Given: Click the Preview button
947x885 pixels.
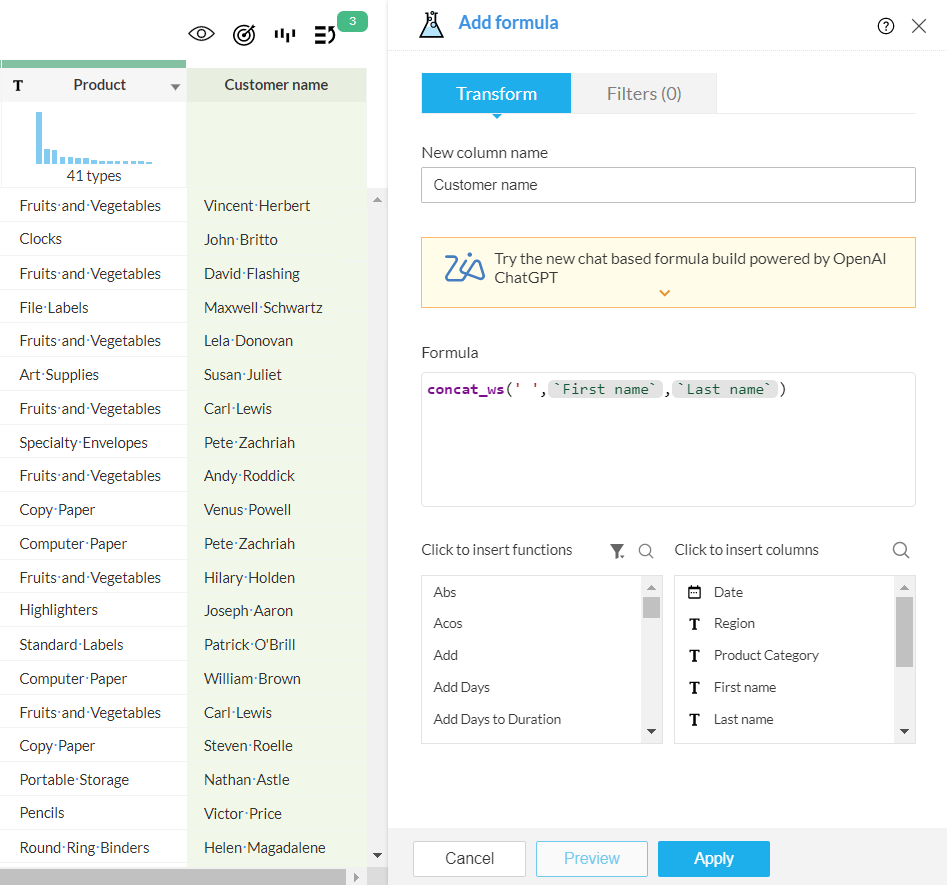Looking at the screenshot, I should coord(591,858).
